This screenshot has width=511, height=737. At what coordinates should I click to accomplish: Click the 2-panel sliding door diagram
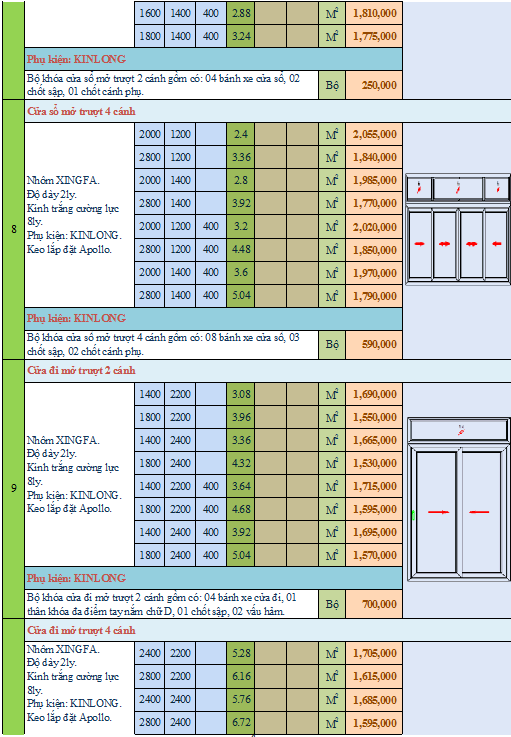(x=458, y=499)
